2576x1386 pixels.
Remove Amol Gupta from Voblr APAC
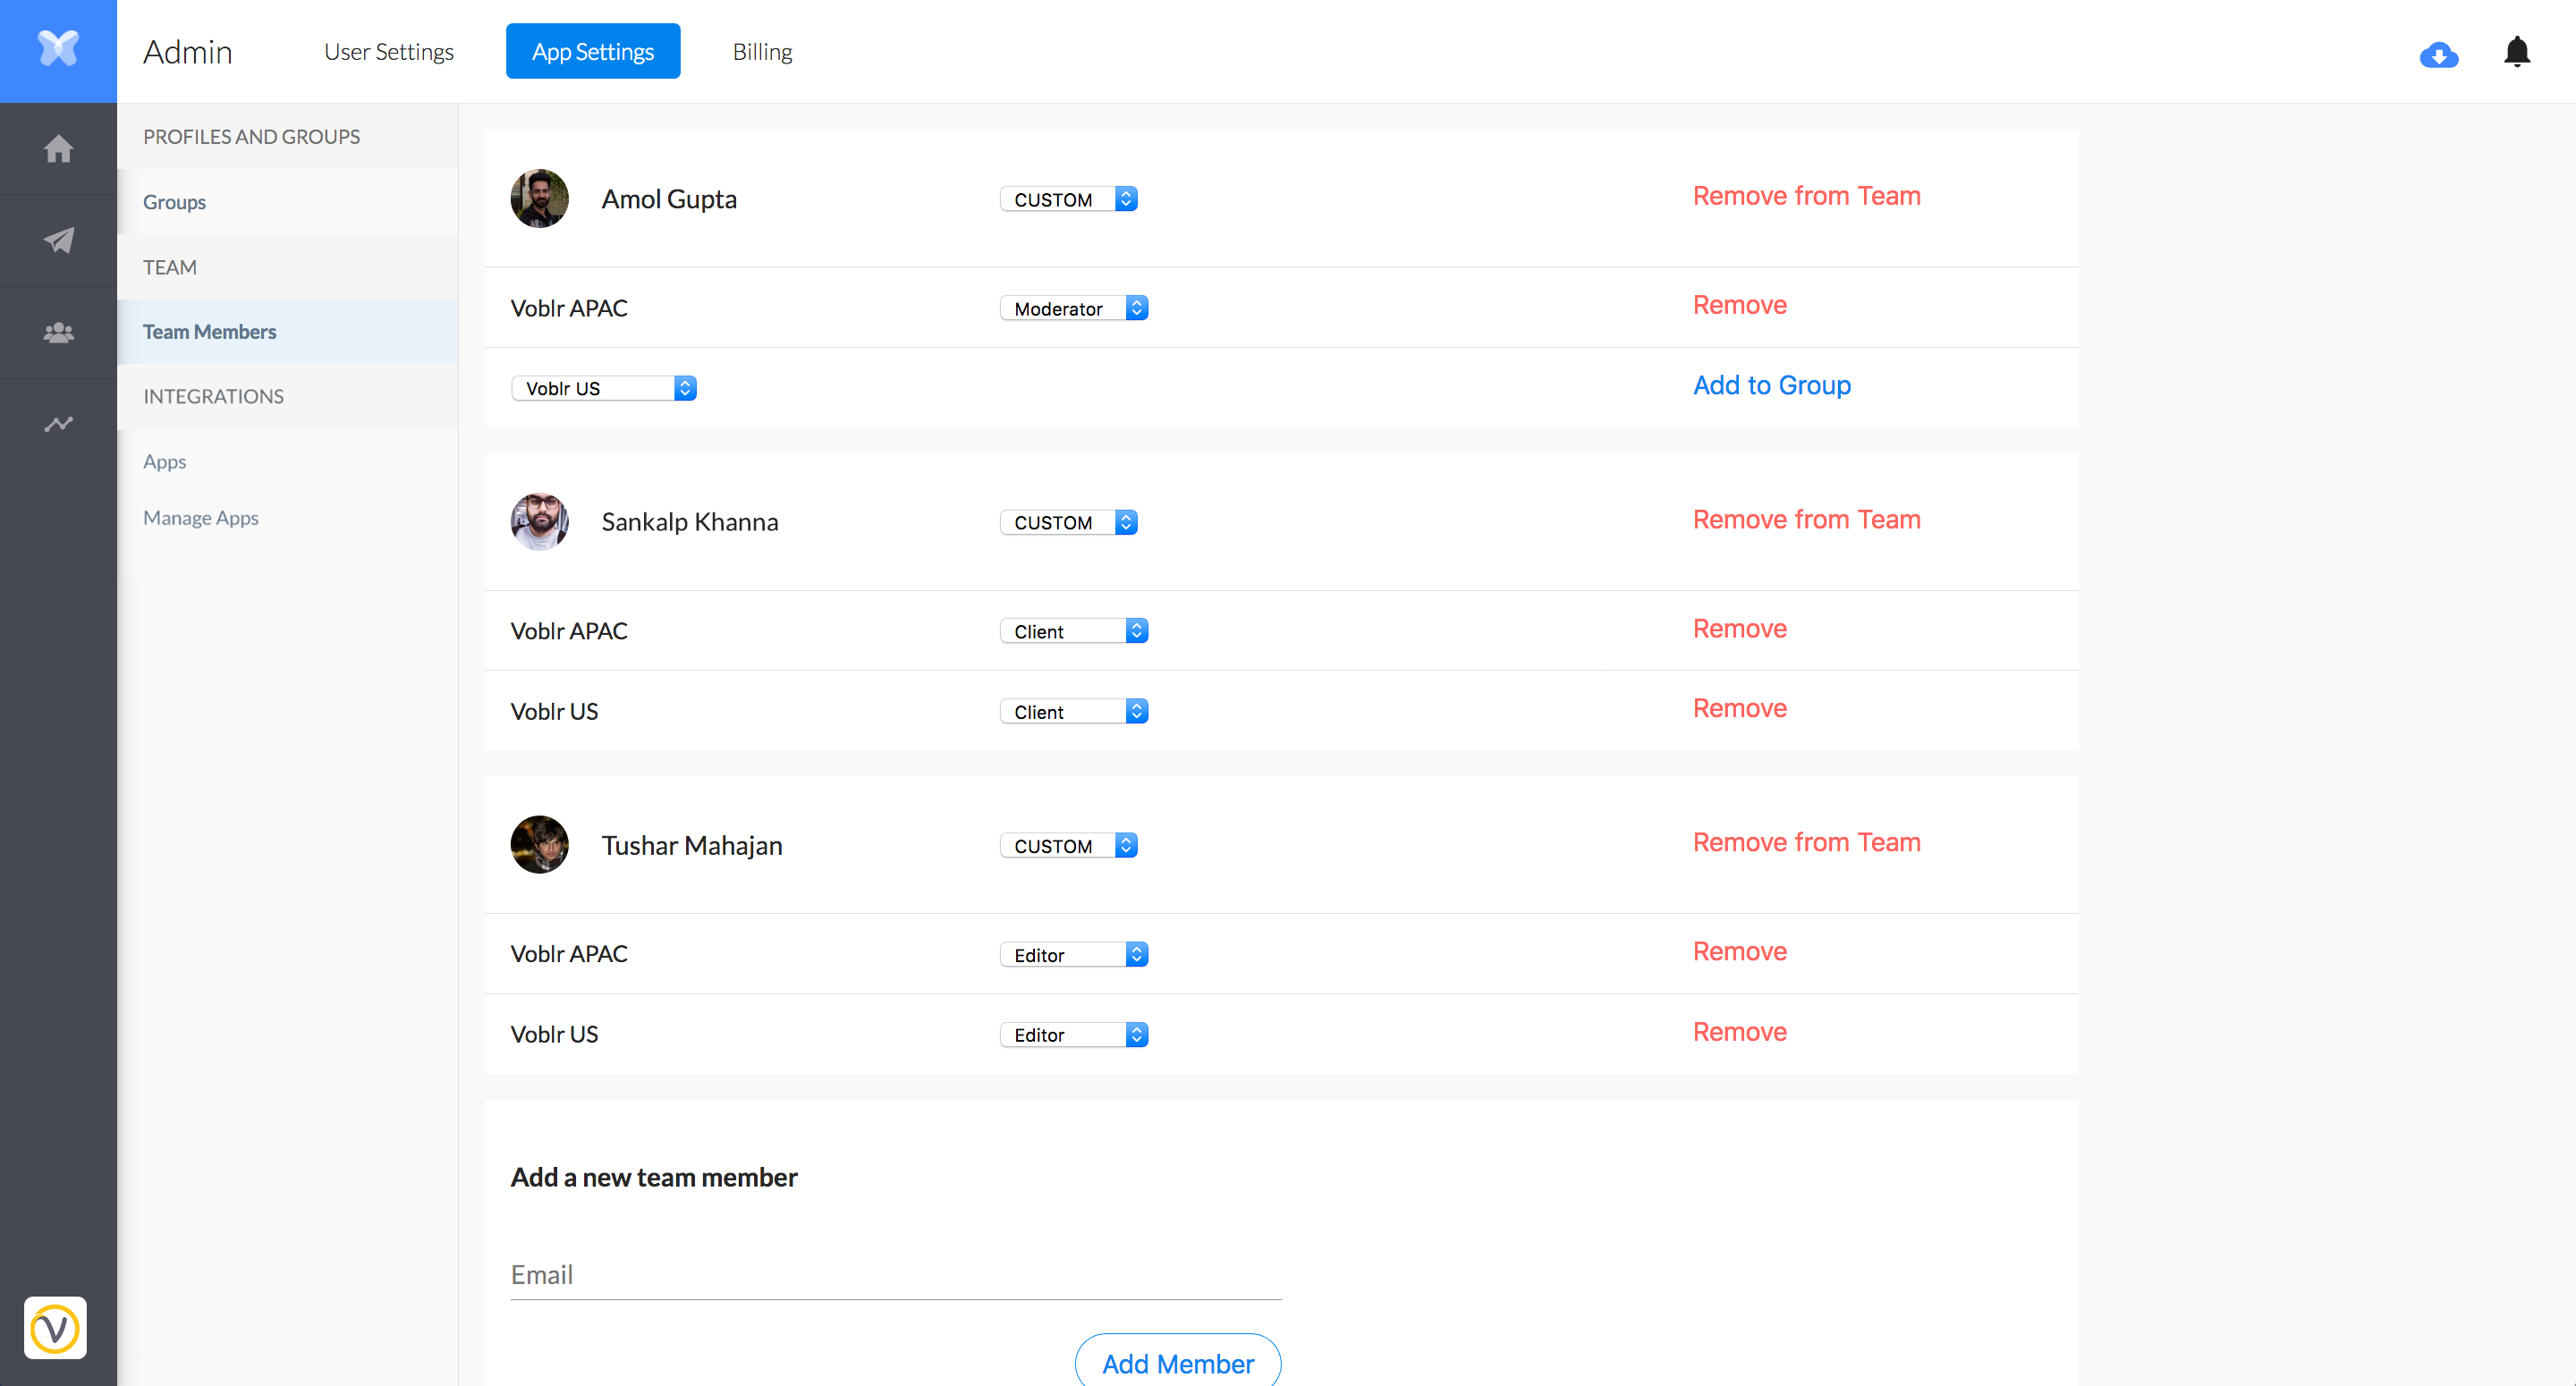click(x=1739, y=305)
